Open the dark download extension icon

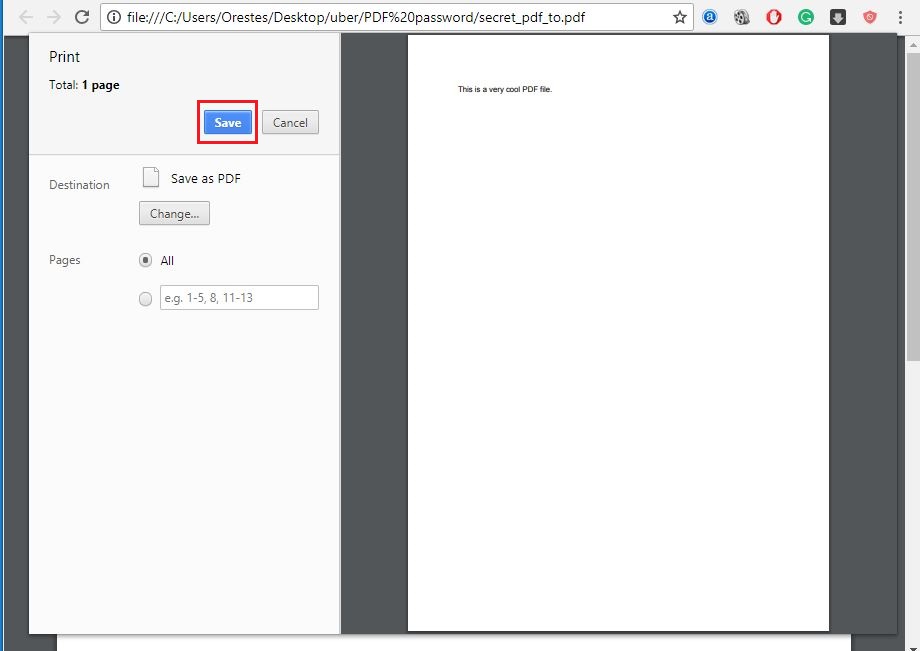(x=838, y=18)
